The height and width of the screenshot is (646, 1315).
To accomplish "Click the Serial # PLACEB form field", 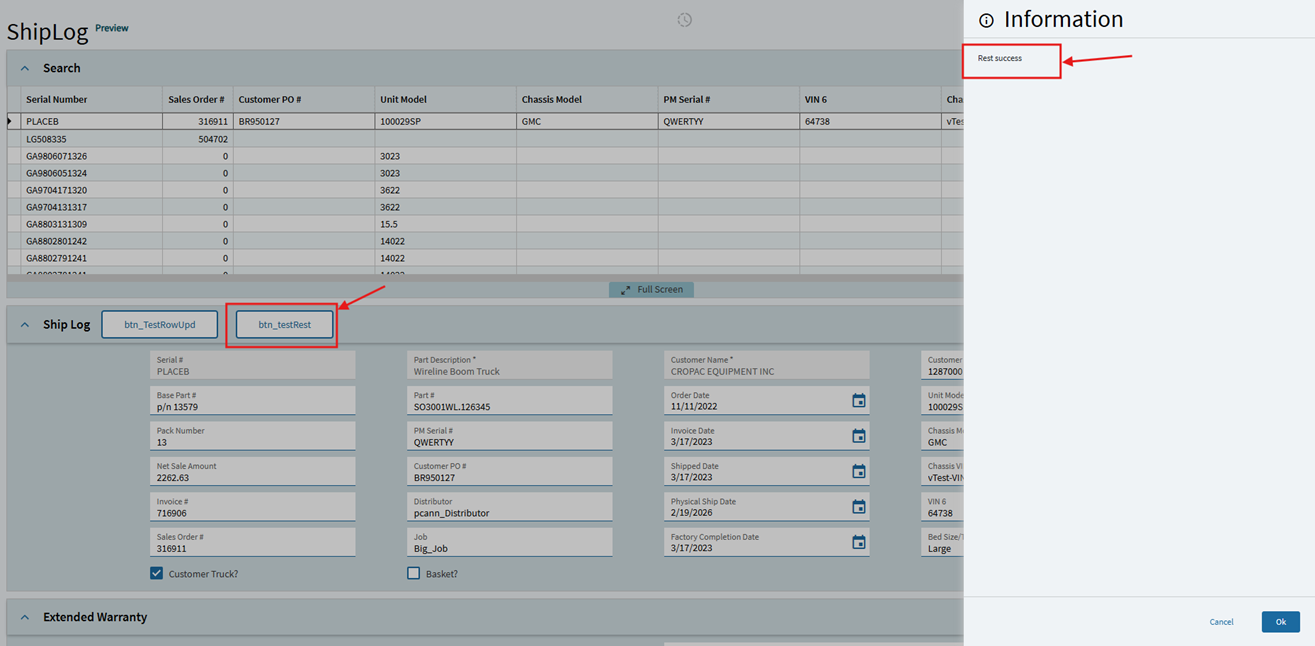I will click(252, 365).
